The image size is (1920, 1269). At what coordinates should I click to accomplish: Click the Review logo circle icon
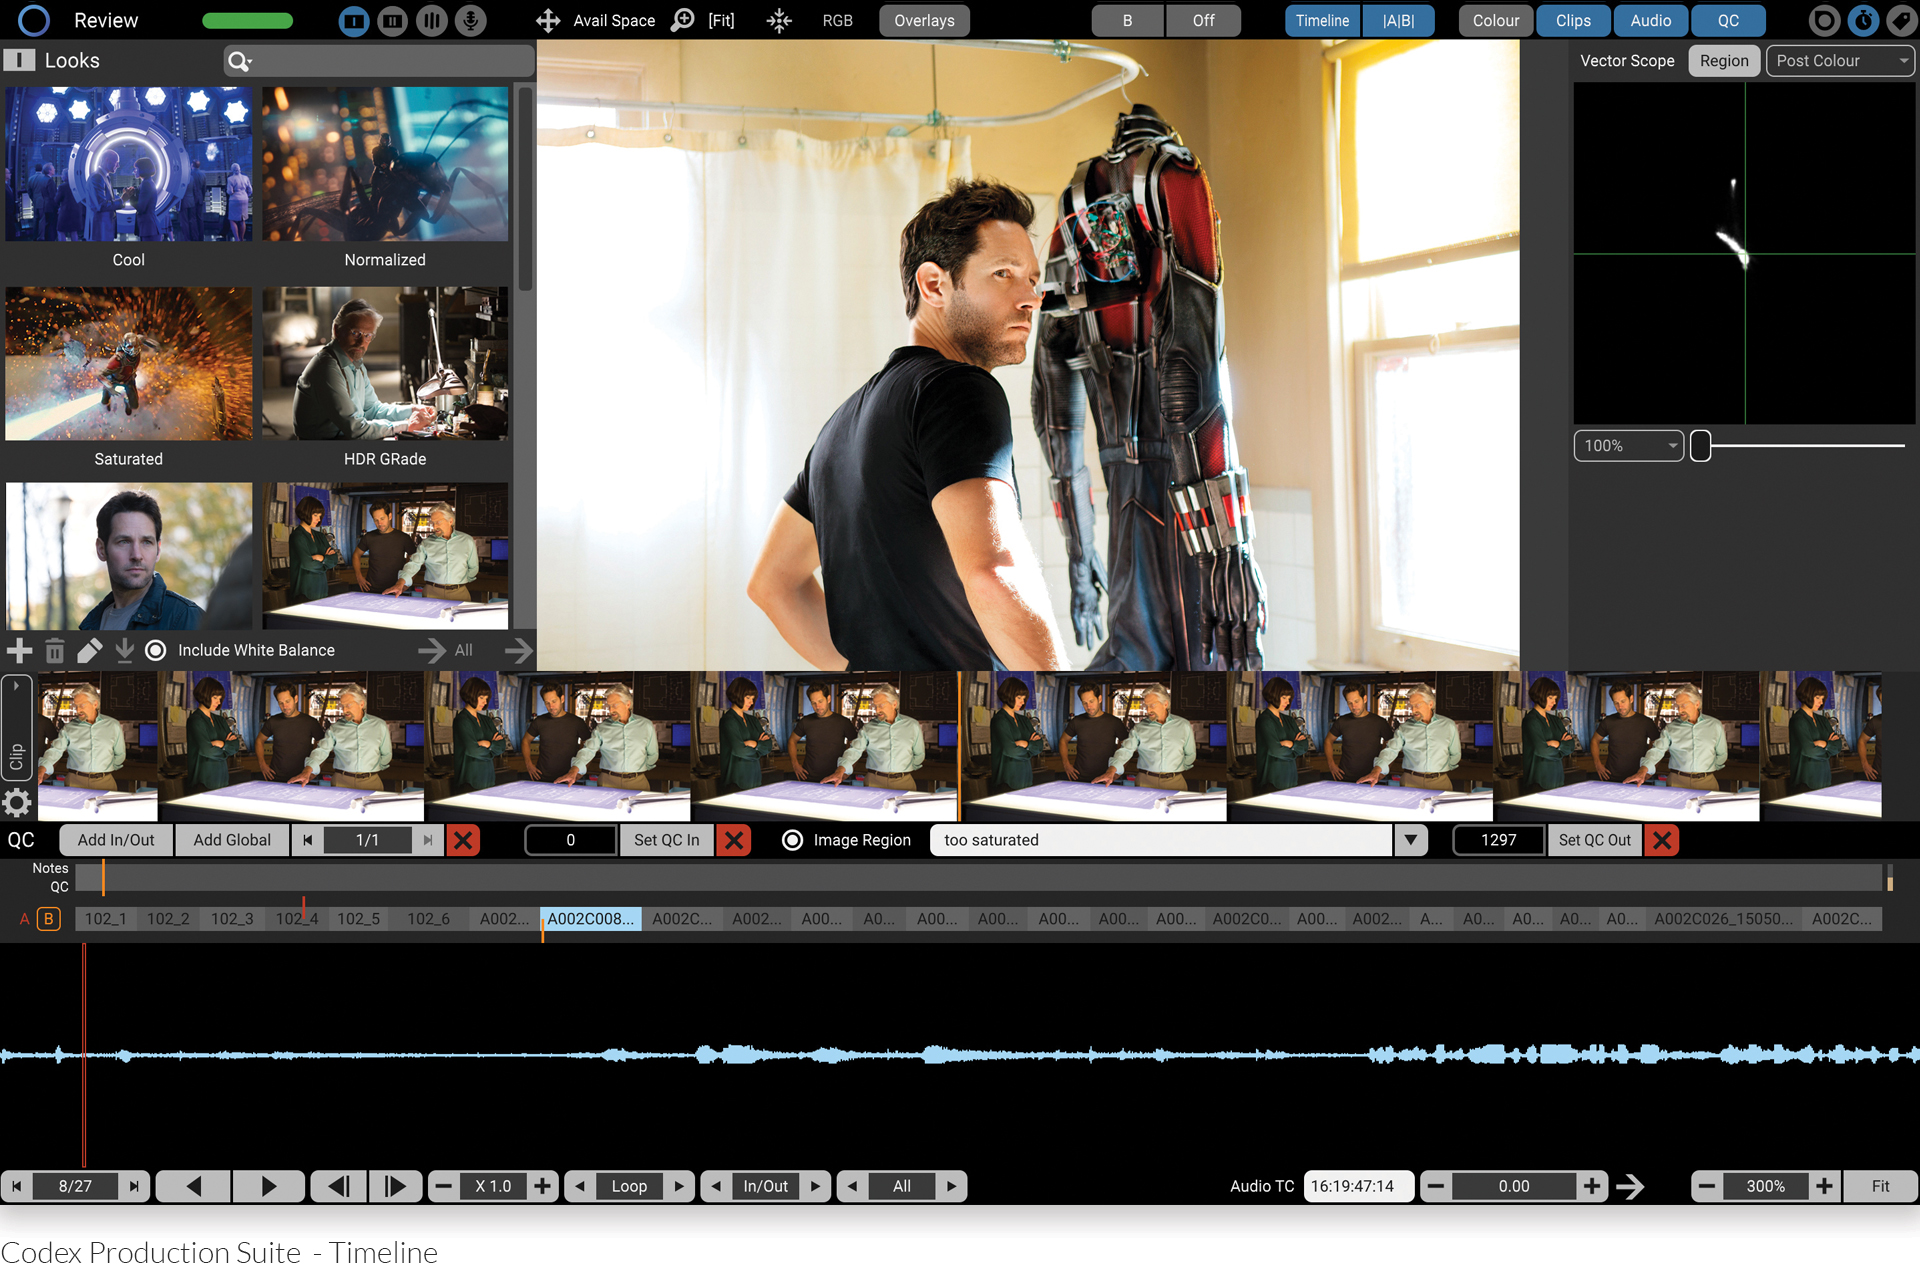coord(33,20)
